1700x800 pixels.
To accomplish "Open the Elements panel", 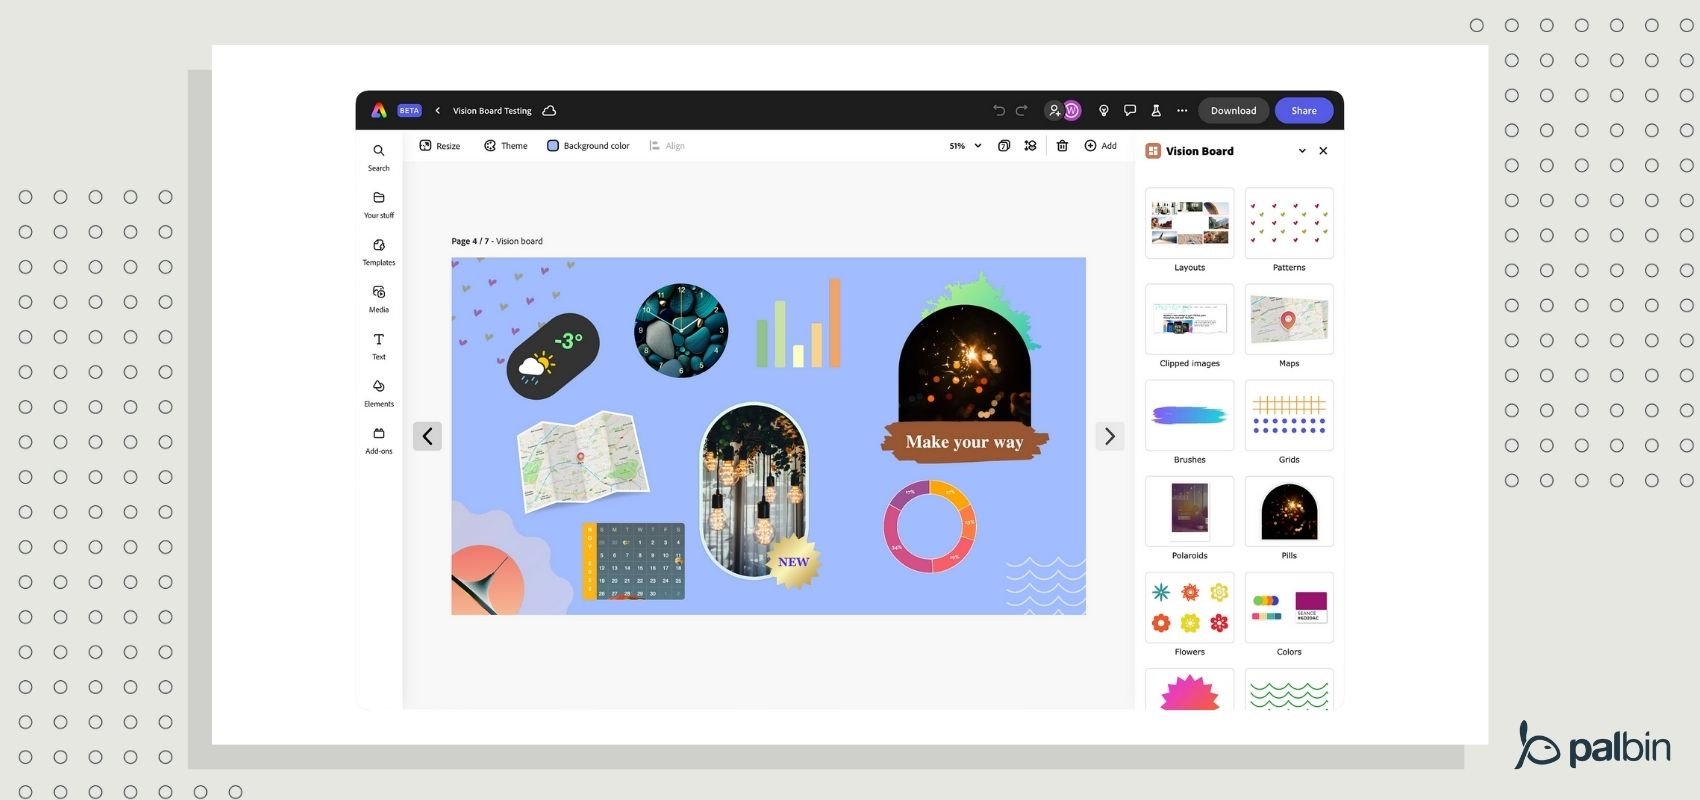I will [378, 392].
